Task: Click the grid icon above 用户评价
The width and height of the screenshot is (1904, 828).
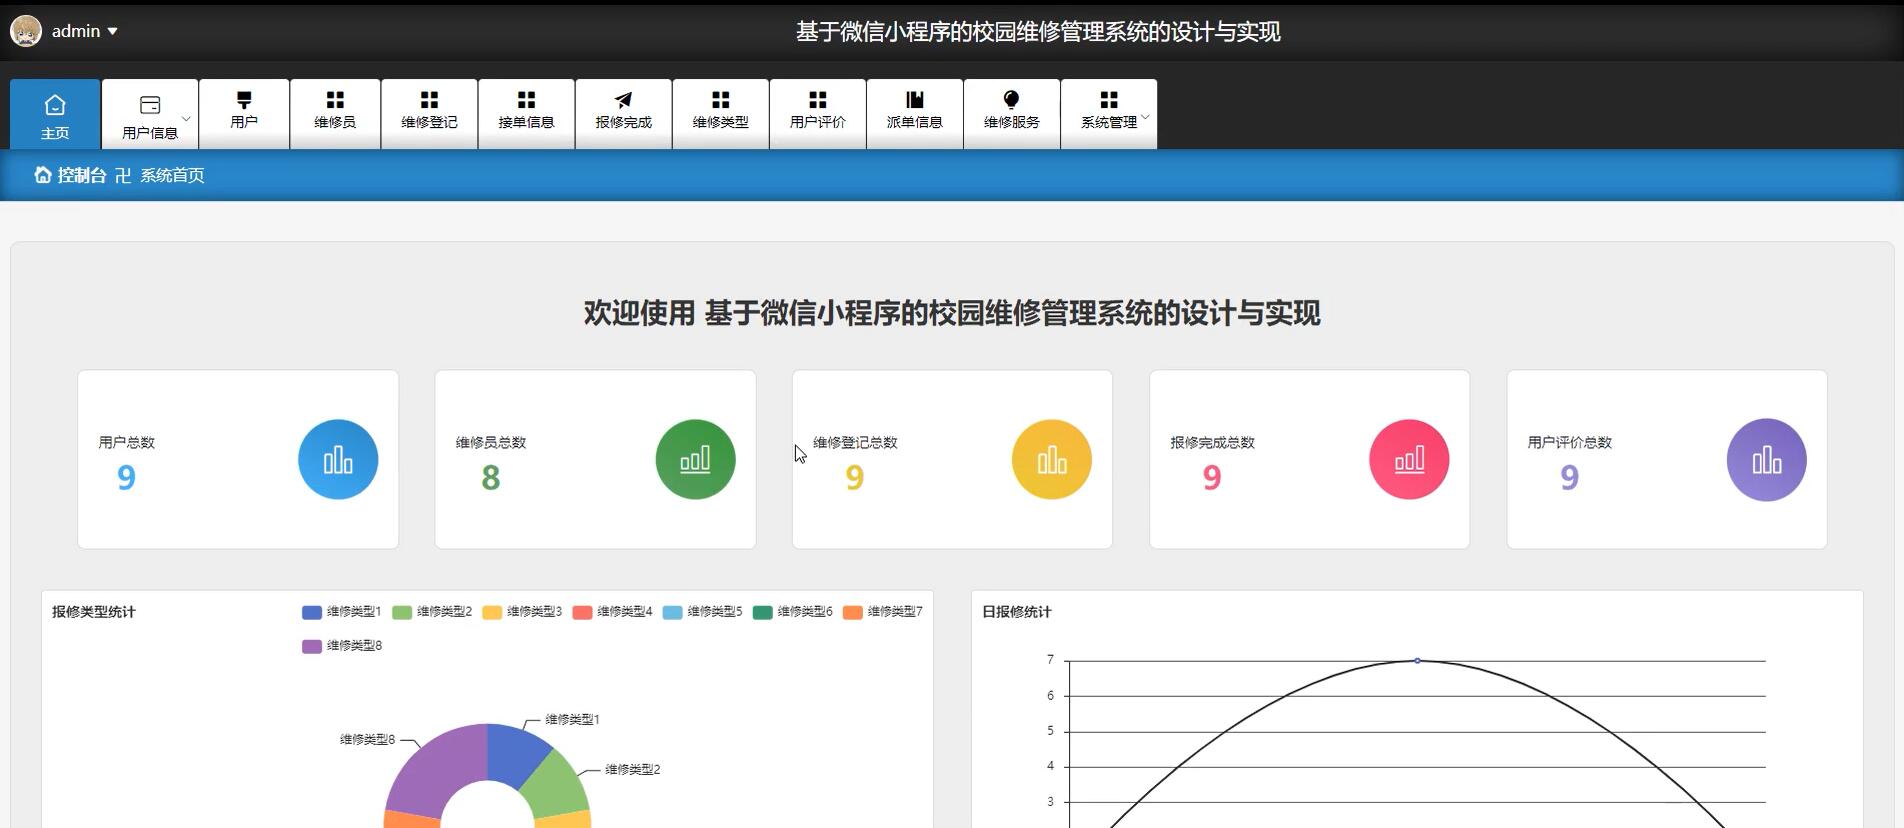Action: (x=817, y=99)
